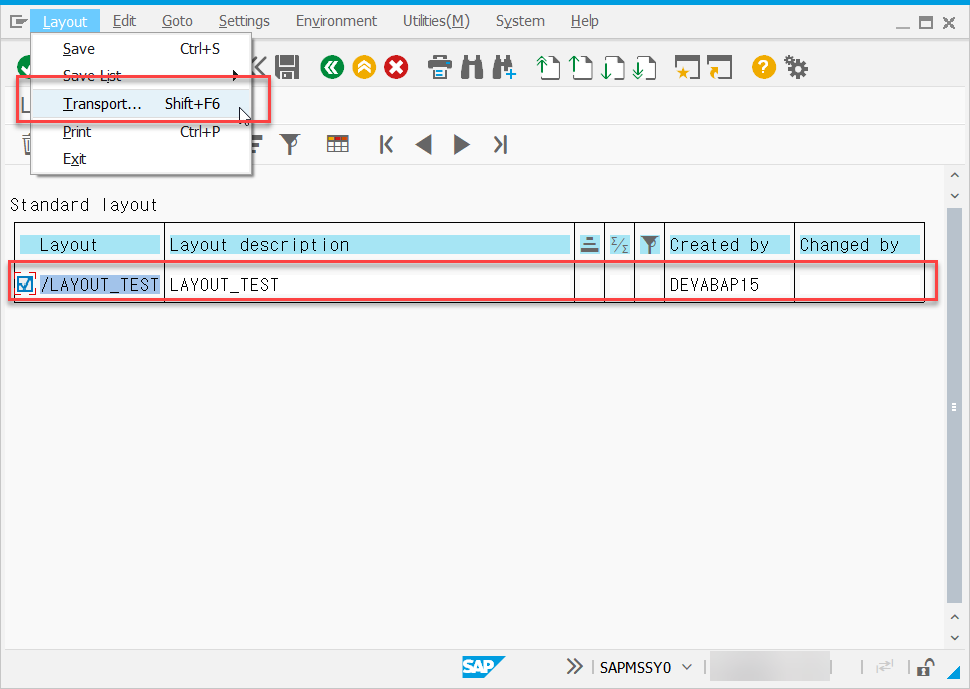Click the SAPMSSY0 program name in status bar
This screenshot has width=970, height=689.
pos(635,667)
